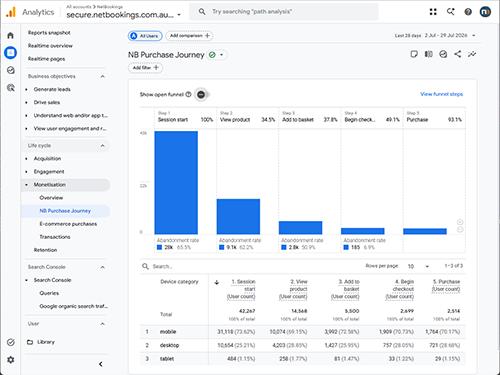This screenshot has height=375, width=500.
Task: Open the report title status dropdown arrow
Action: [x=221, y=55]
